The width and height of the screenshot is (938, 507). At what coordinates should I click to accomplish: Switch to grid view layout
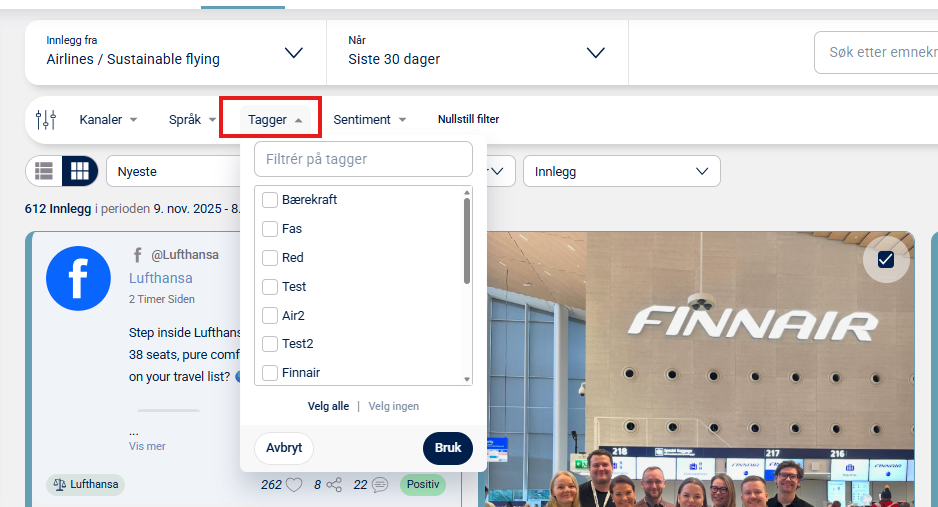(x=80, y=172)
